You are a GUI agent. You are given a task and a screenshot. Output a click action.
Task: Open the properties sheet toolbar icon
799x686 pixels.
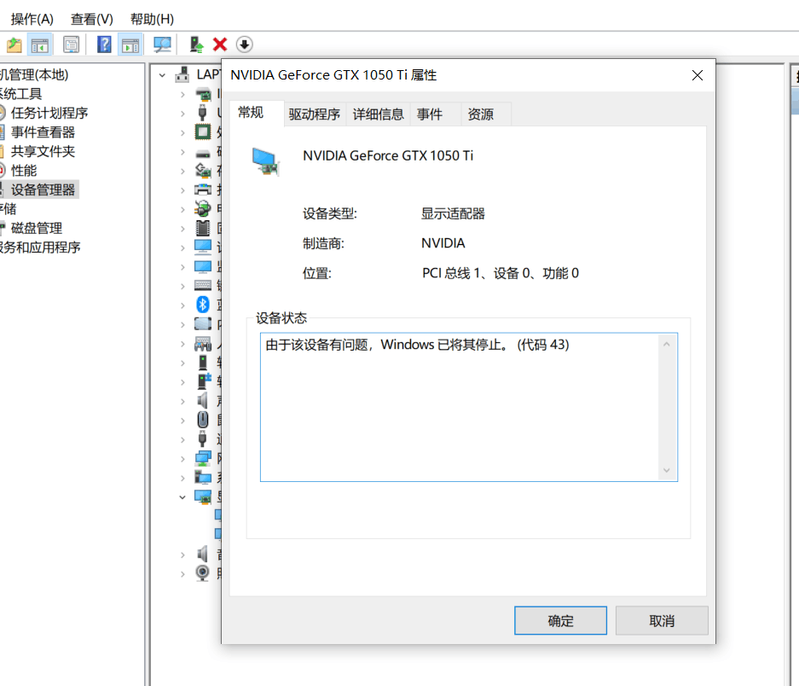tap(71, 45)
